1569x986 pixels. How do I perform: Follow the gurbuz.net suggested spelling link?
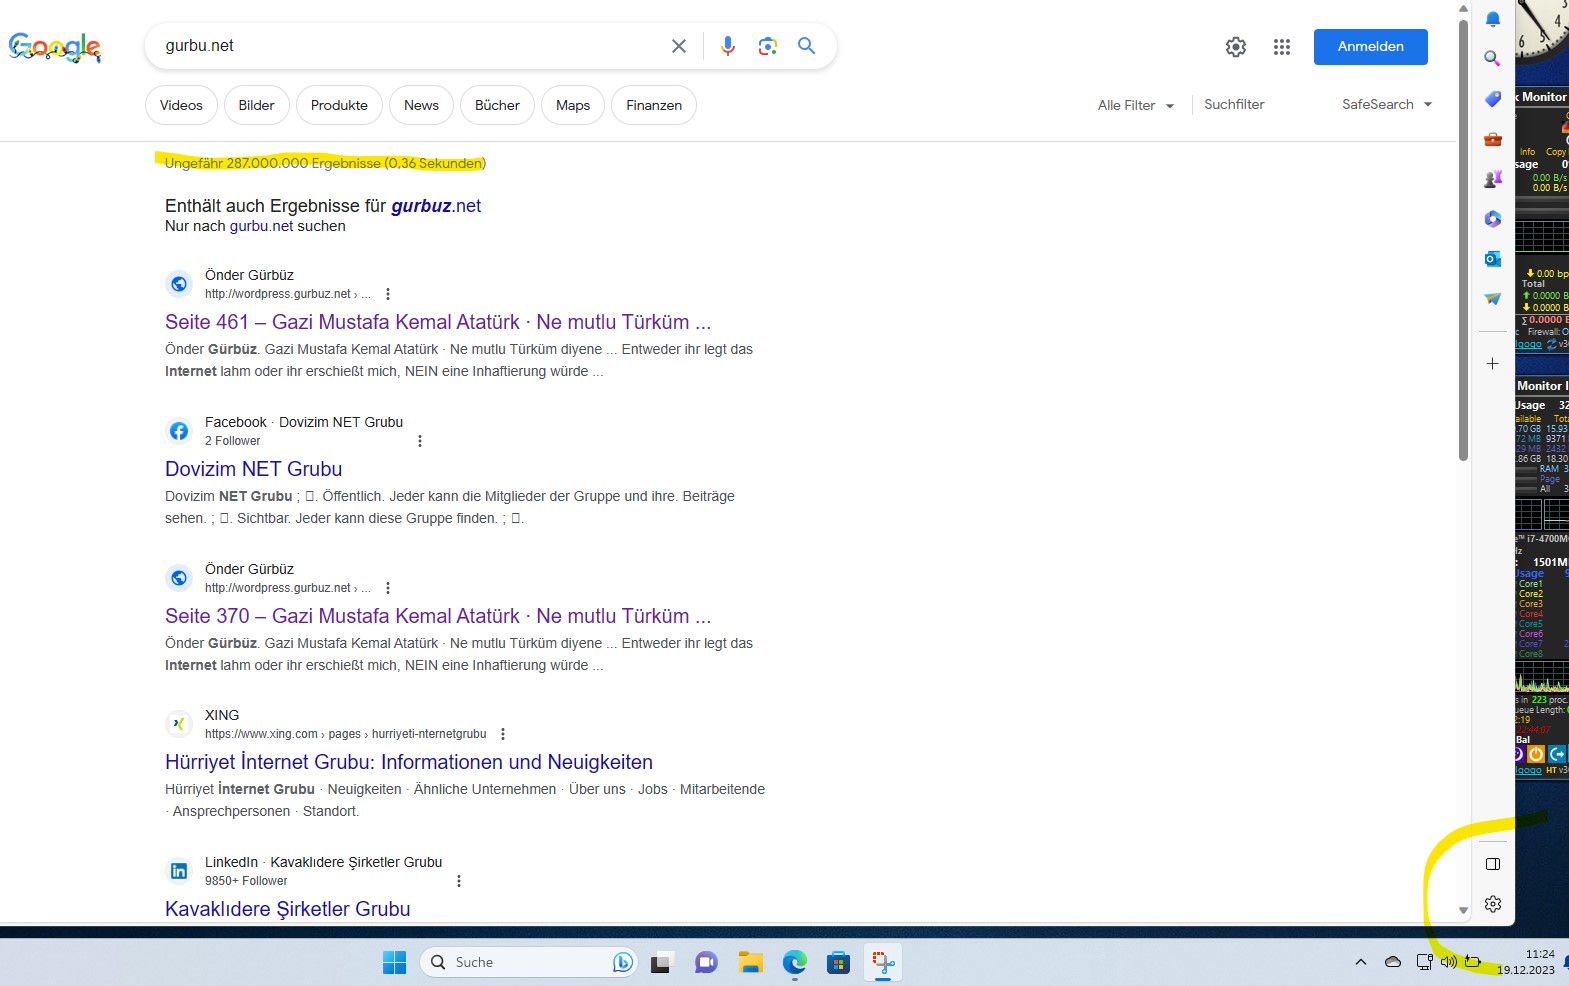[436, 206]
